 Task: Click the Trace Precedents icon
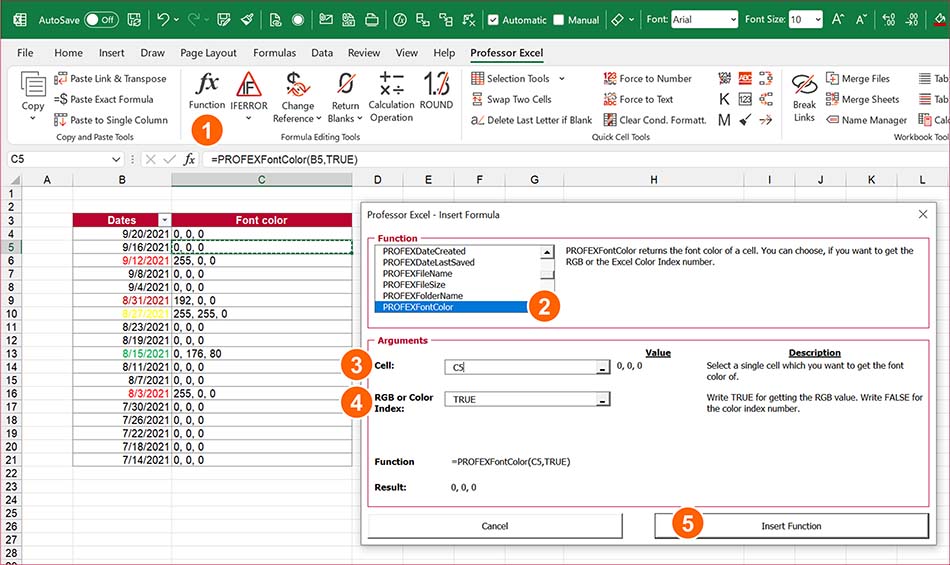[x=422, y=19]
